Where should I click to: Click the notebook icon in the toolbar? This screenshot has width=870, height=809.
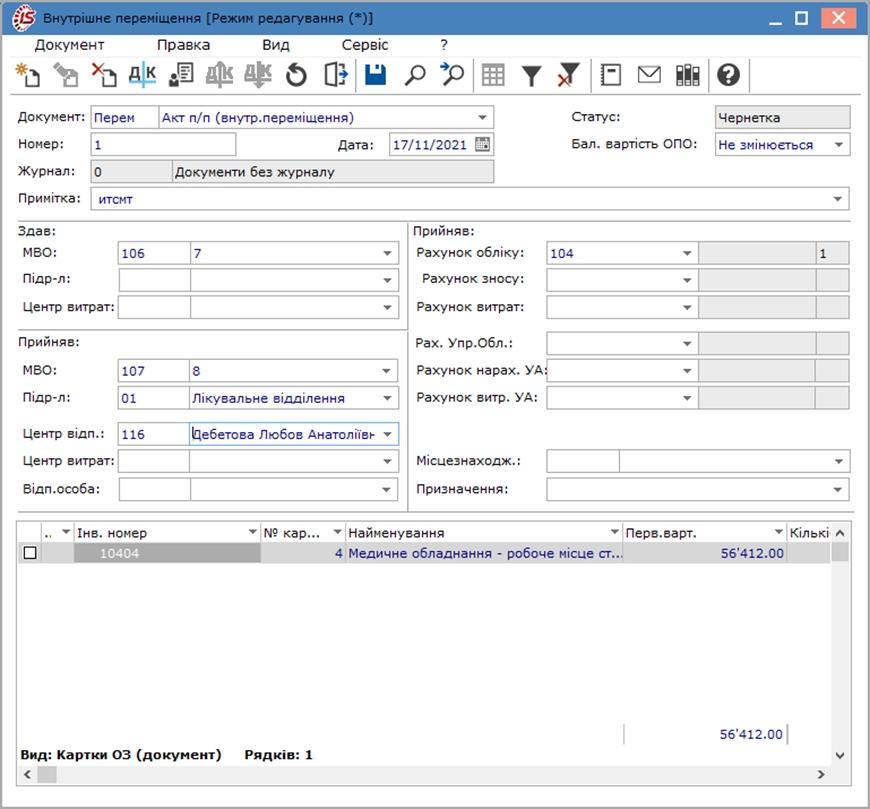611,75
